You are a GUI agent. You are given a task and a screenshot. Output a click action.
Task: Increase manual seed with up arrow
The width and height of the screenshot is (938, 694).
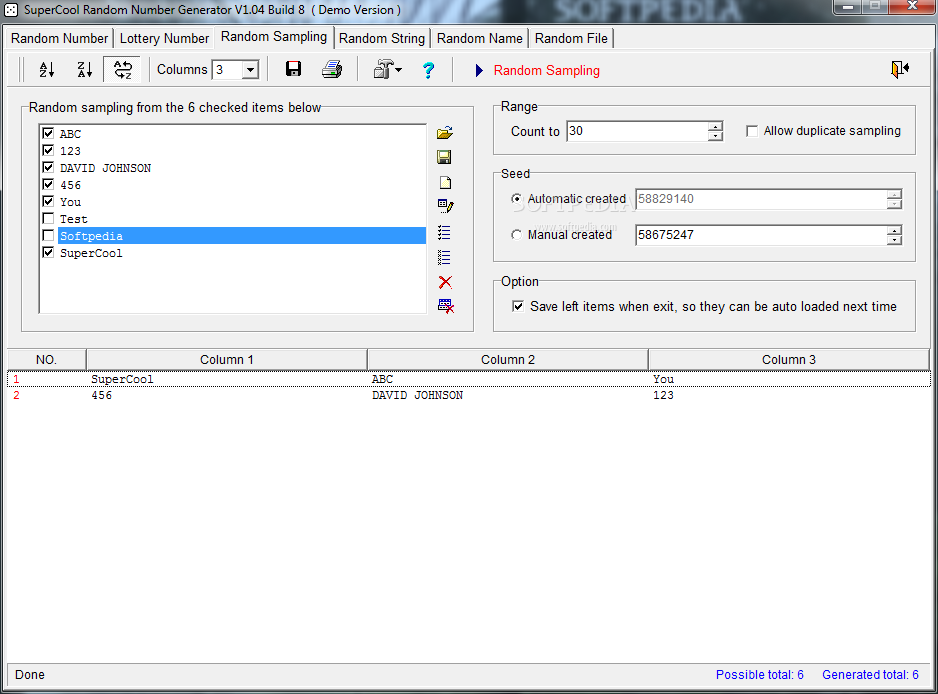[x=894, y=230]
